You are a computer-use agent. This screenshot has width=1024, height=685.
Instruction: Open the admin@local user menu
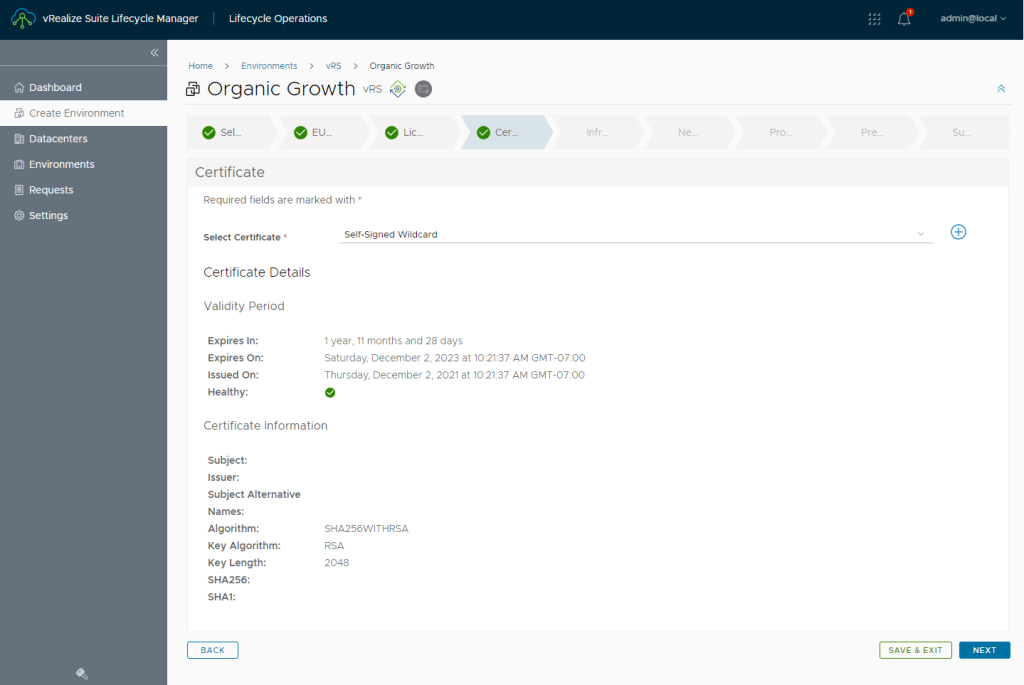click(x=973, y=18)
